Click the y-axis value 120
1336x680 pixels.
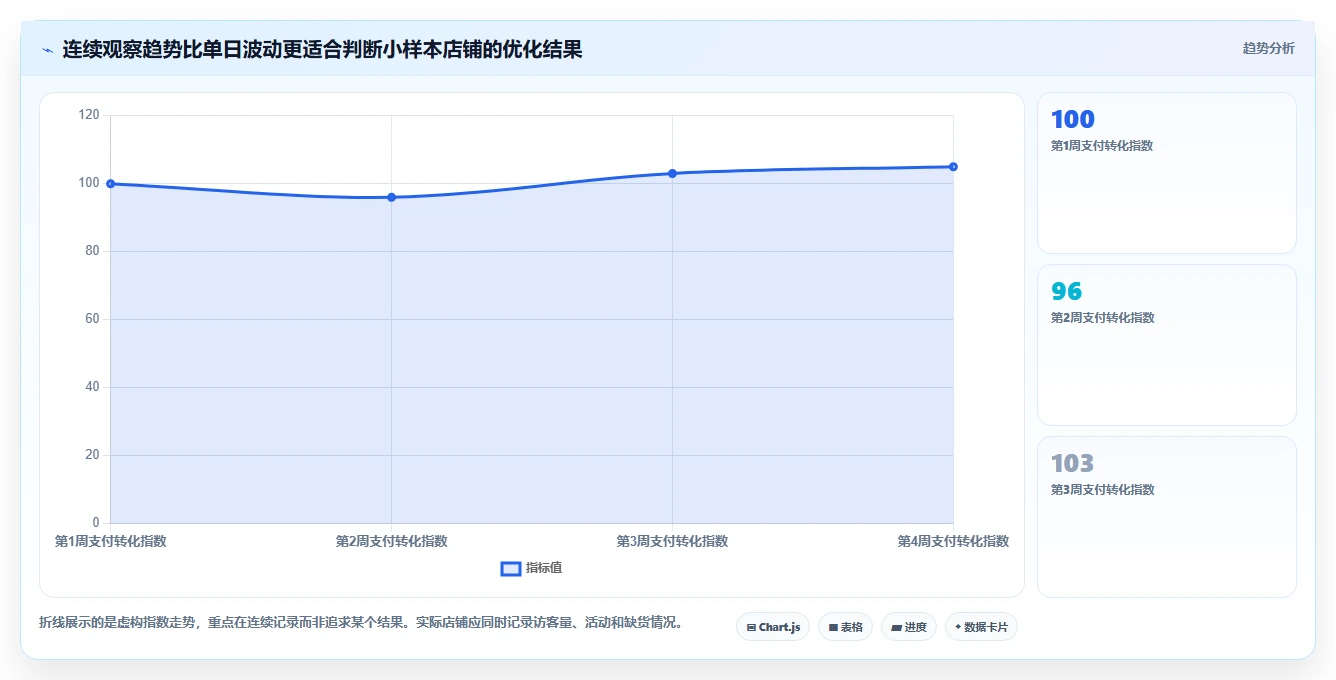[89, 115]
